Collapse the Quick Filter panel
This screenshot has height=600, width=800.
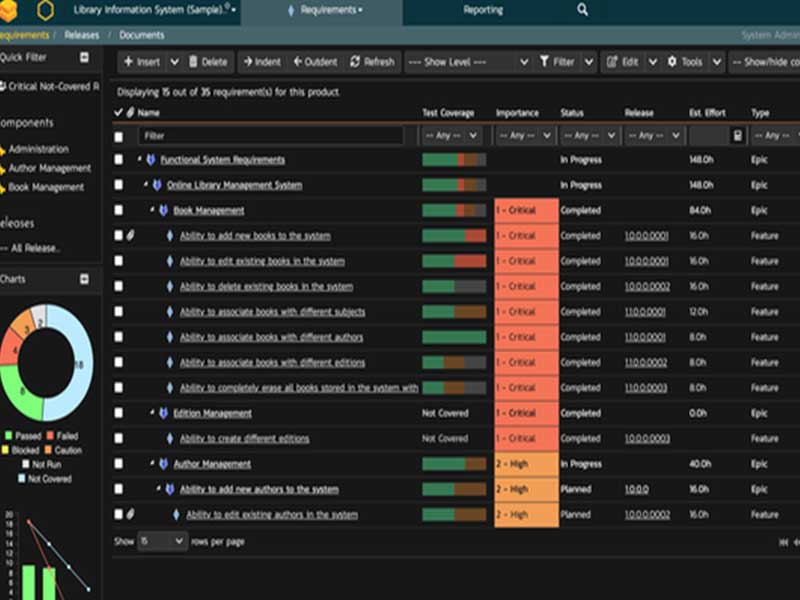point(84,58)
